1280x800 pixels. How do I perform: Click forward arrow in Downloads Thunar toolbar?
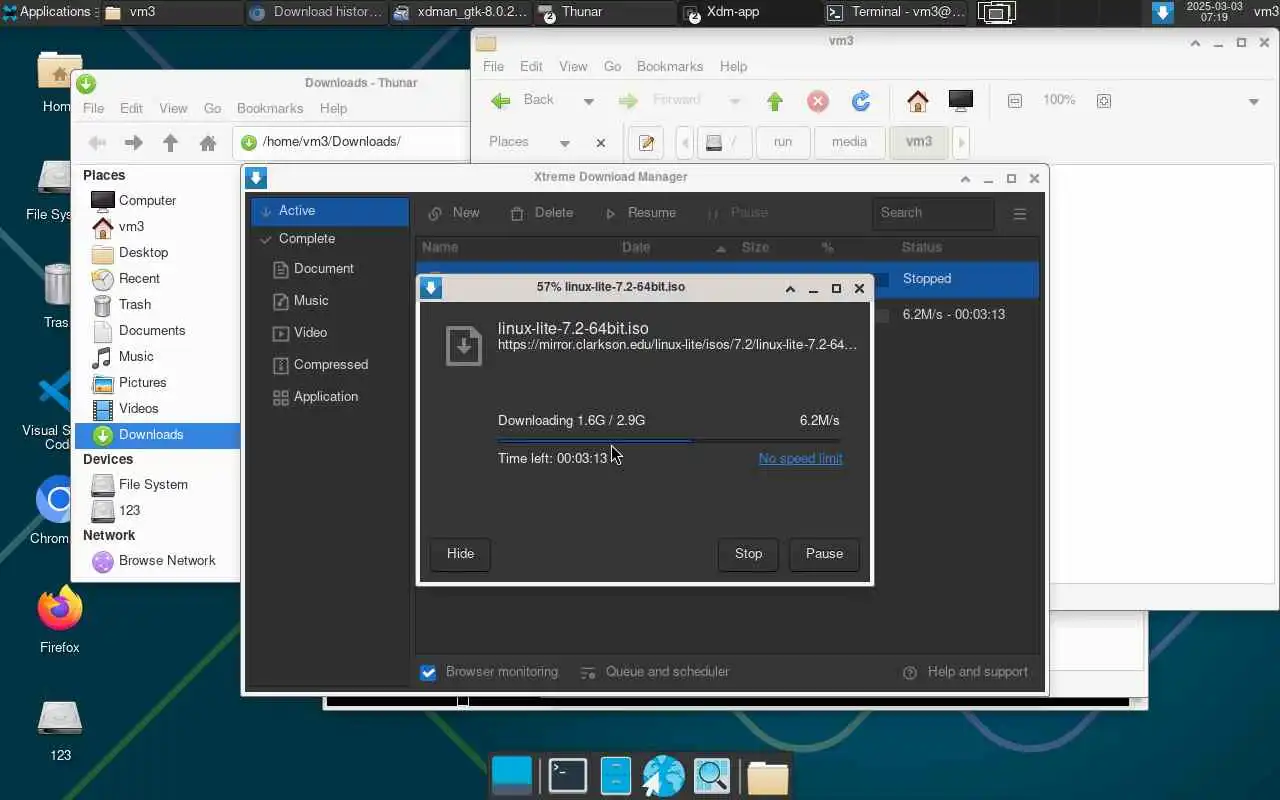tap(133, 143)
